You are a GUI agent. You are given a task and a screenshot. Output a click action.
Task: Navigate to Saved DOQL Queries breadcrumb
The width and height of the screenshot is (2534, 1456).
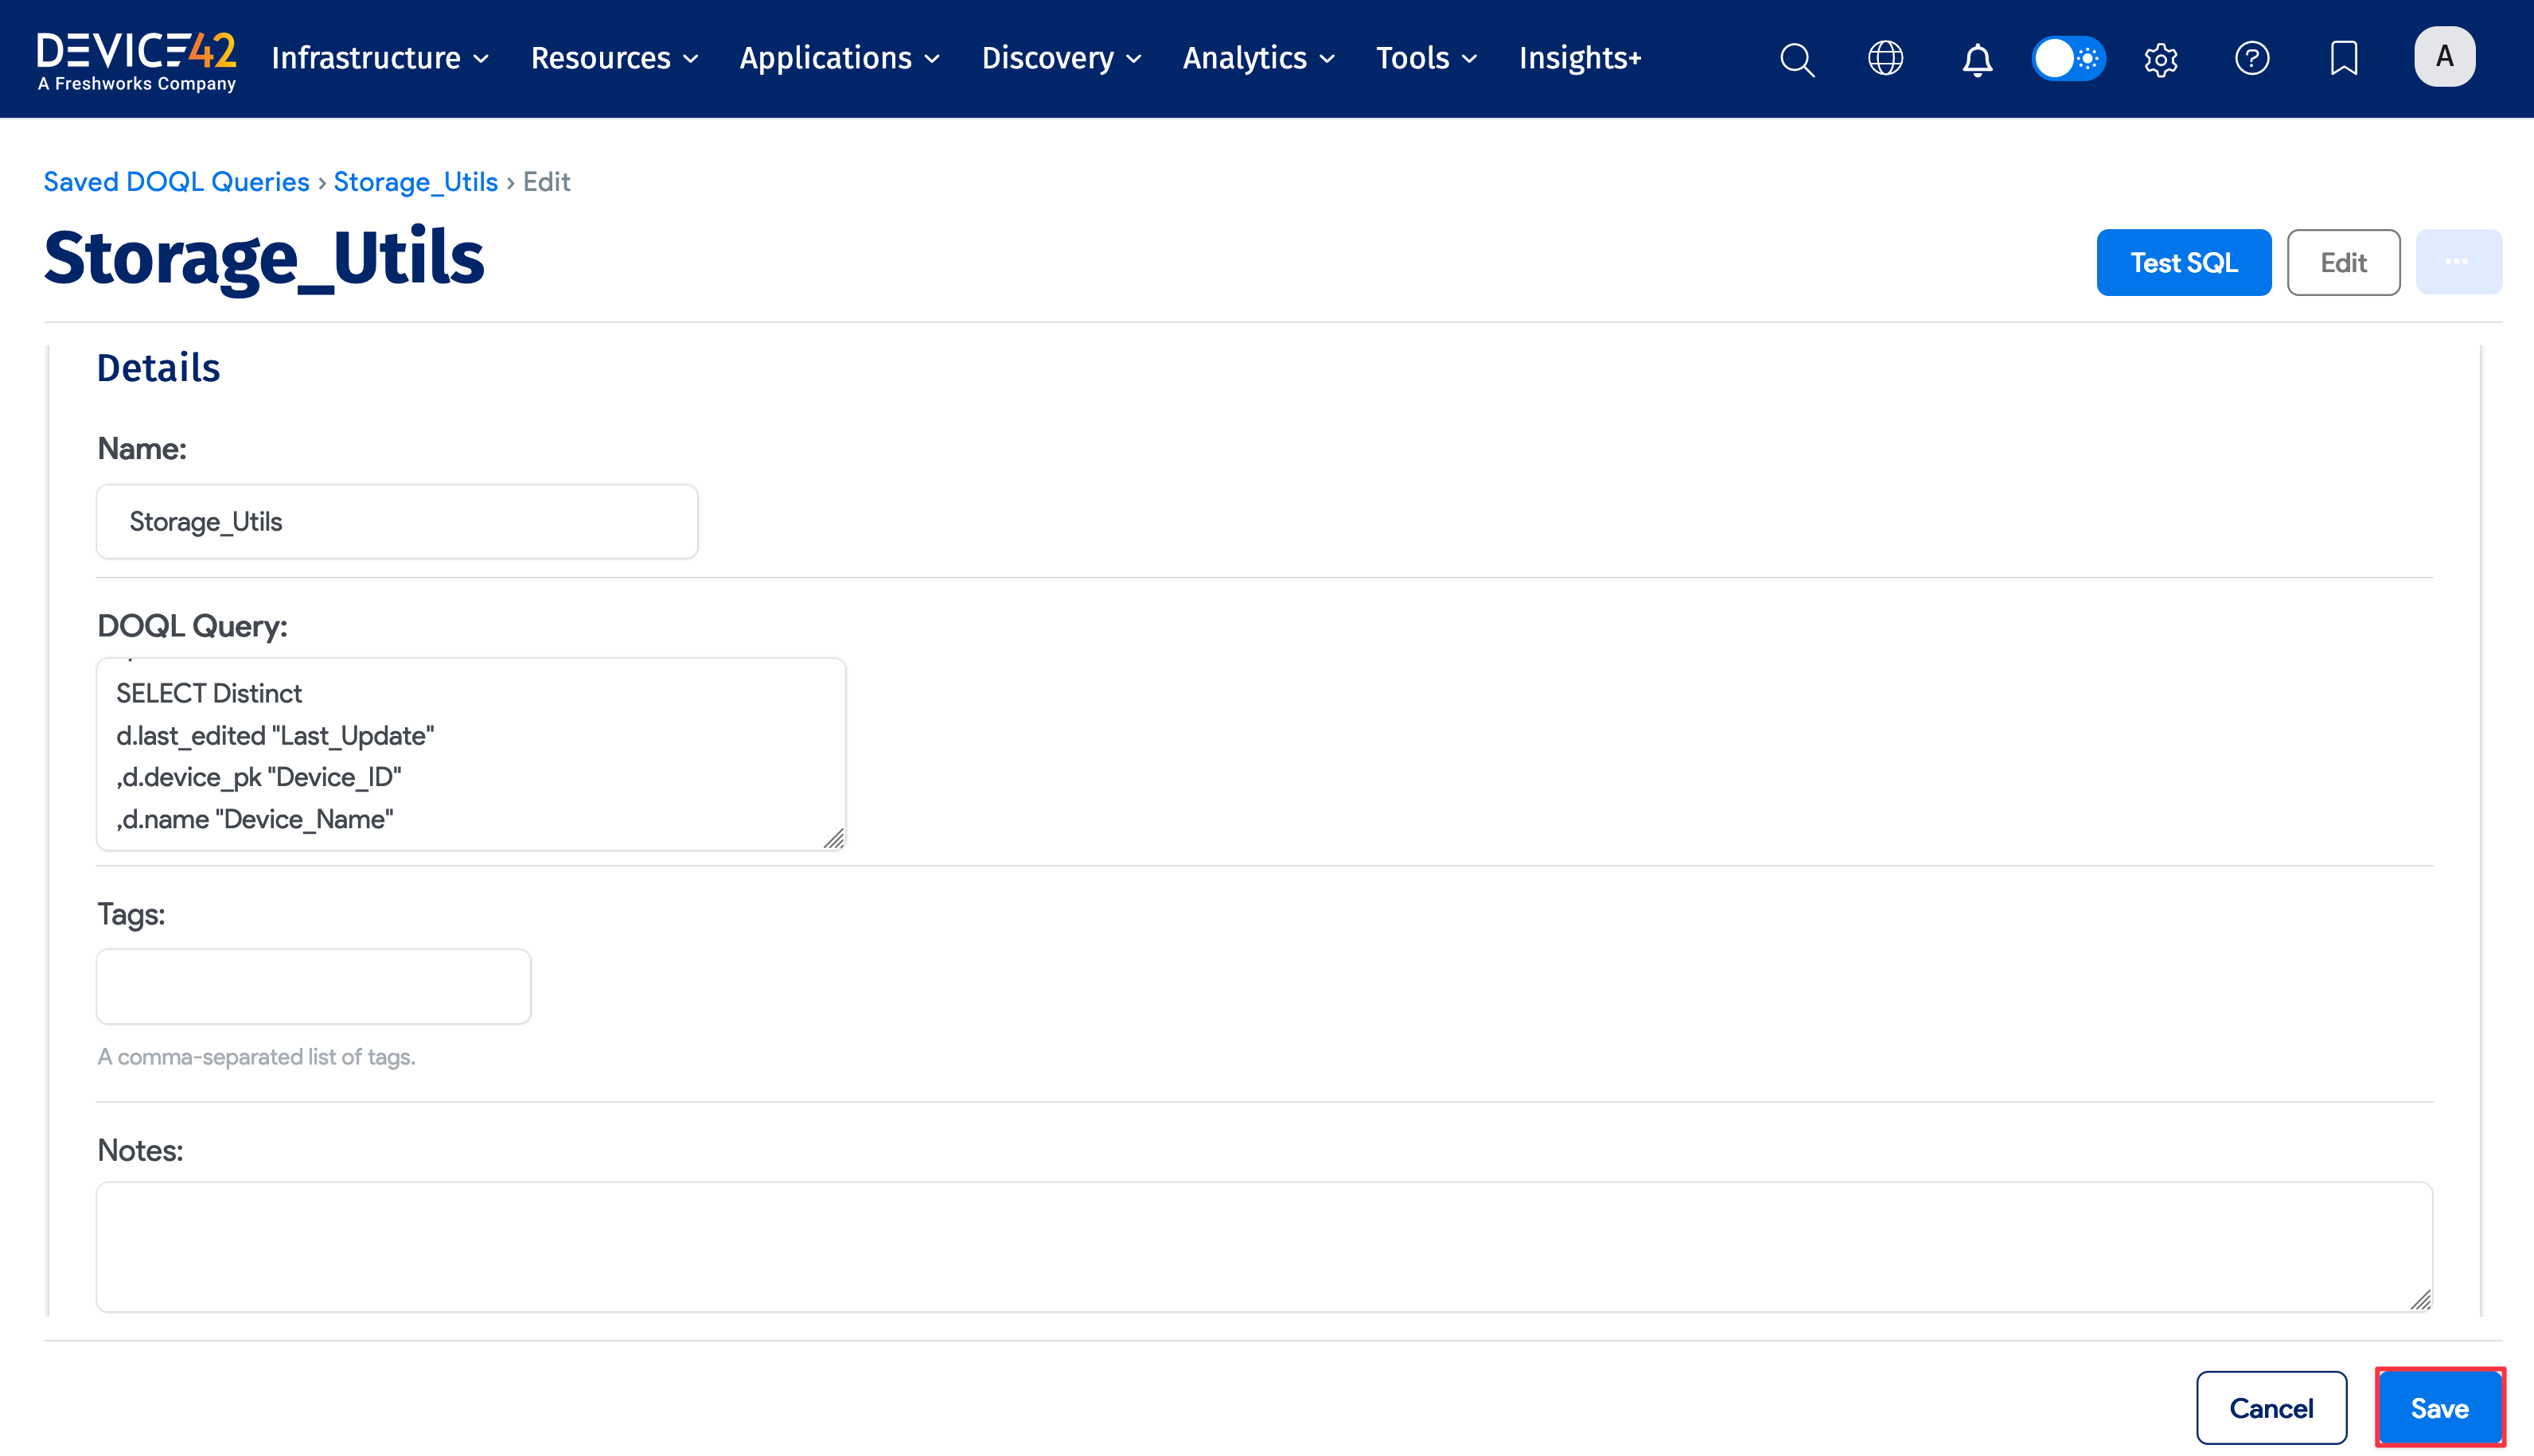pyautogui.click(x=176, y=181)
